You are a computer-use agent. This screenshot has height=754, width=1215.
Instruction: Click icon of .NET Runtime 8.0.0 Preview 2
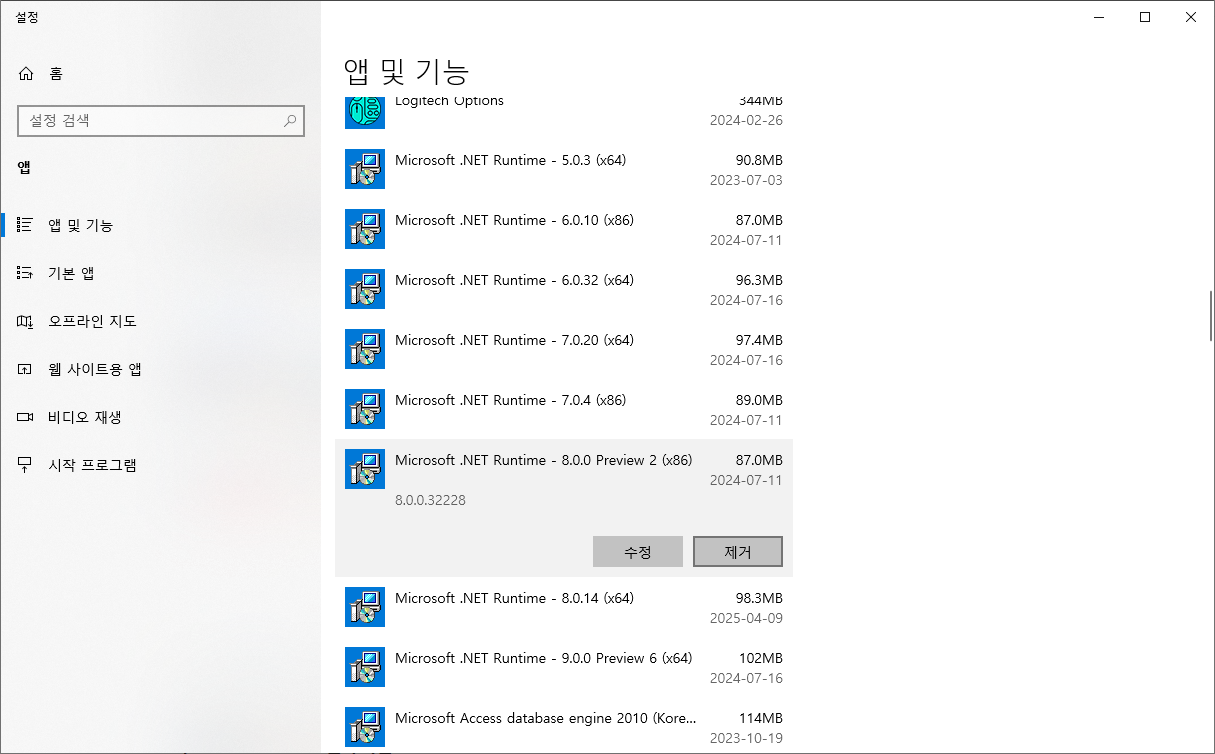(365, 469)
